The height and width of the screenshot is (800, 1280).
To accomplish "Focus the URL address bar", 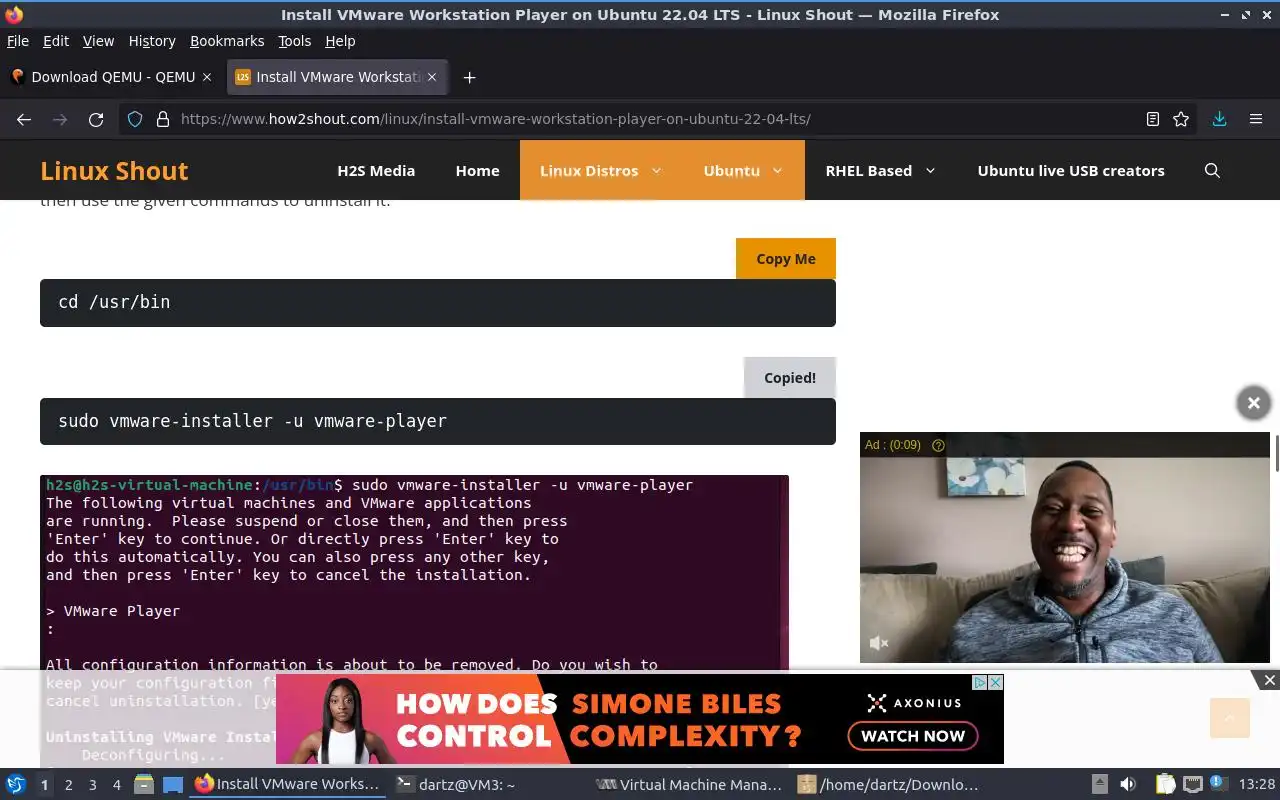I will [x=660, y=119].
